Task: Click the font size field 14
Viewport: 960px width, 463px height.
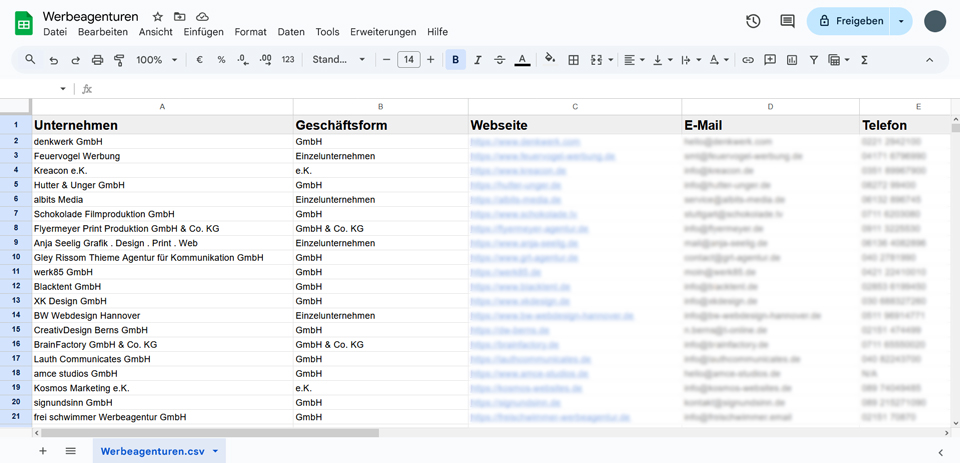Action: tap(408, 60)
